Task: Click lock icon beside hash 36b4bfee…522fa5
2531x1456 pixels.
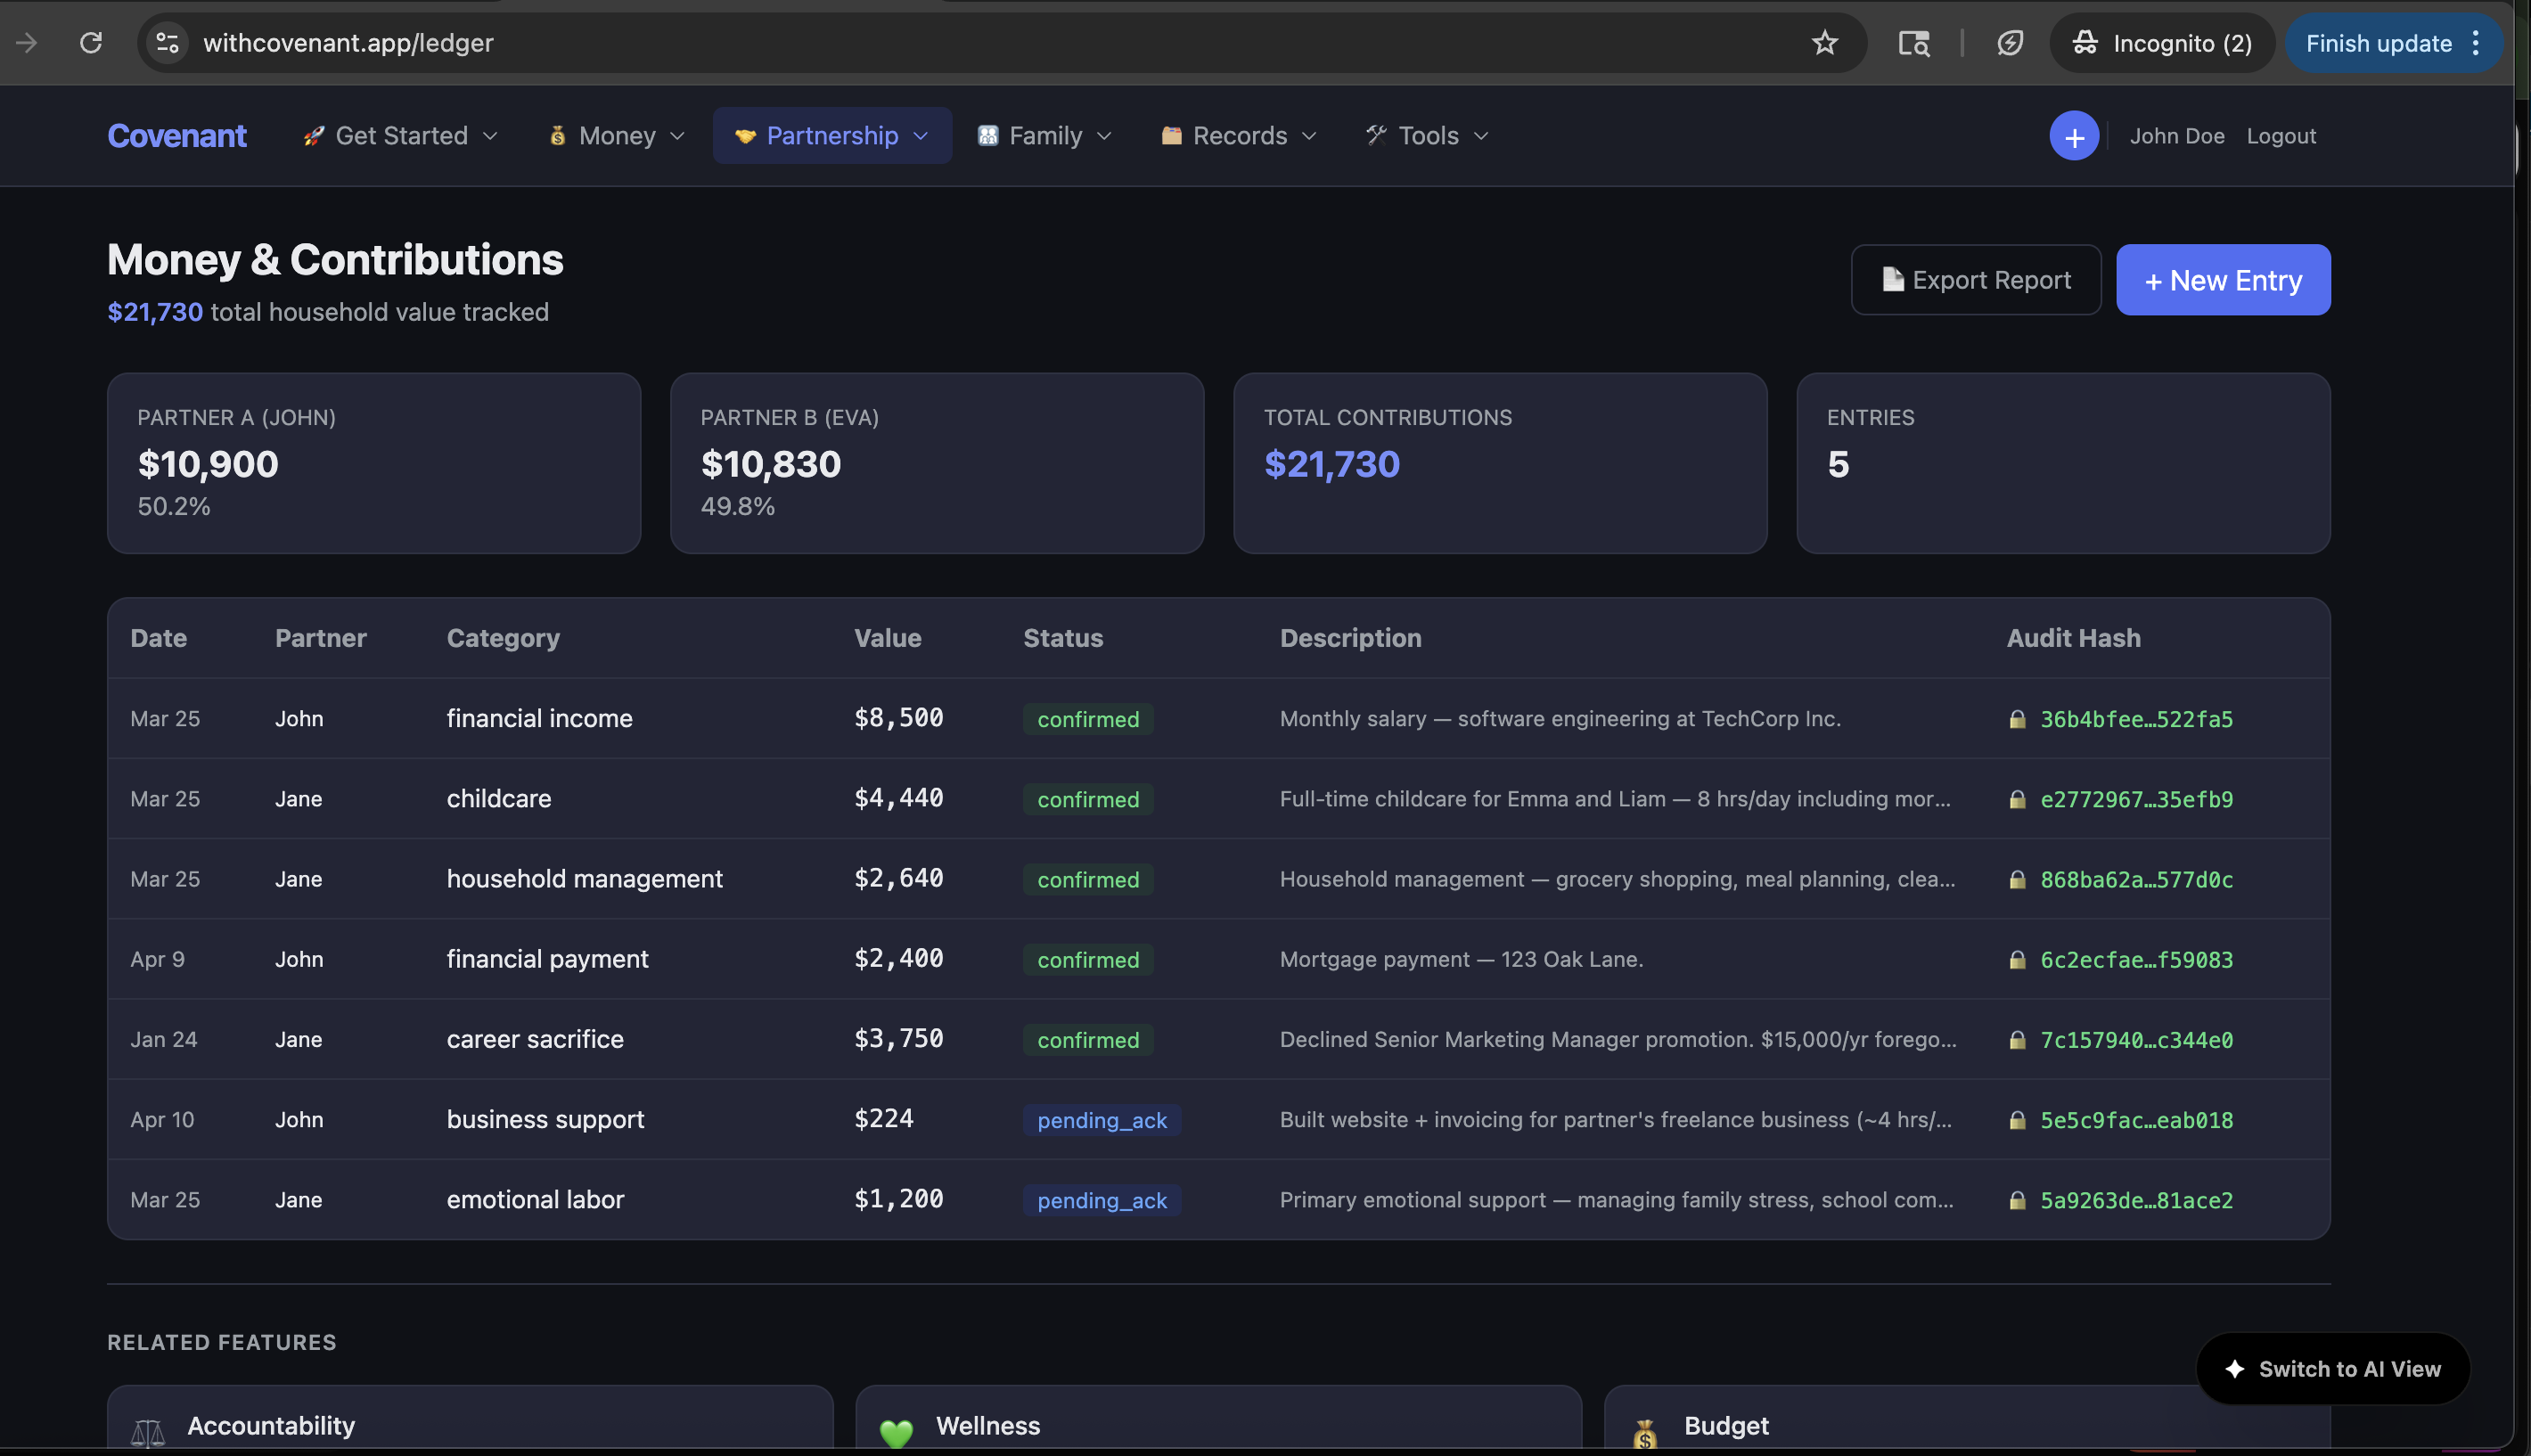Action: (2017, 719)
